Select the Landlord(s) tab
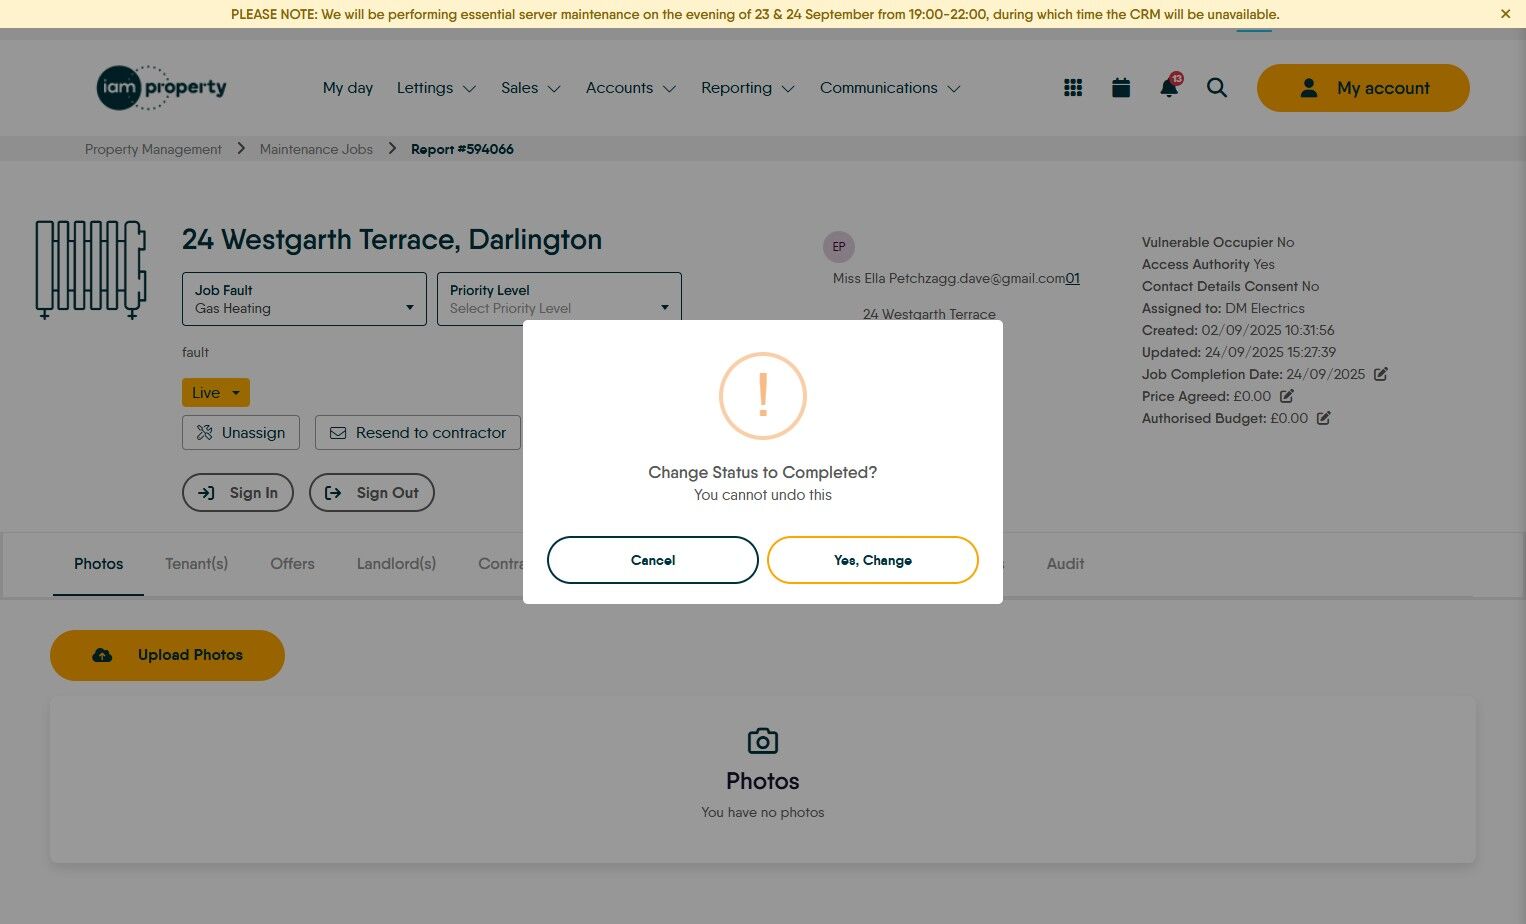This screenshot has height=924, width=1526. click(x=396, y=564)
